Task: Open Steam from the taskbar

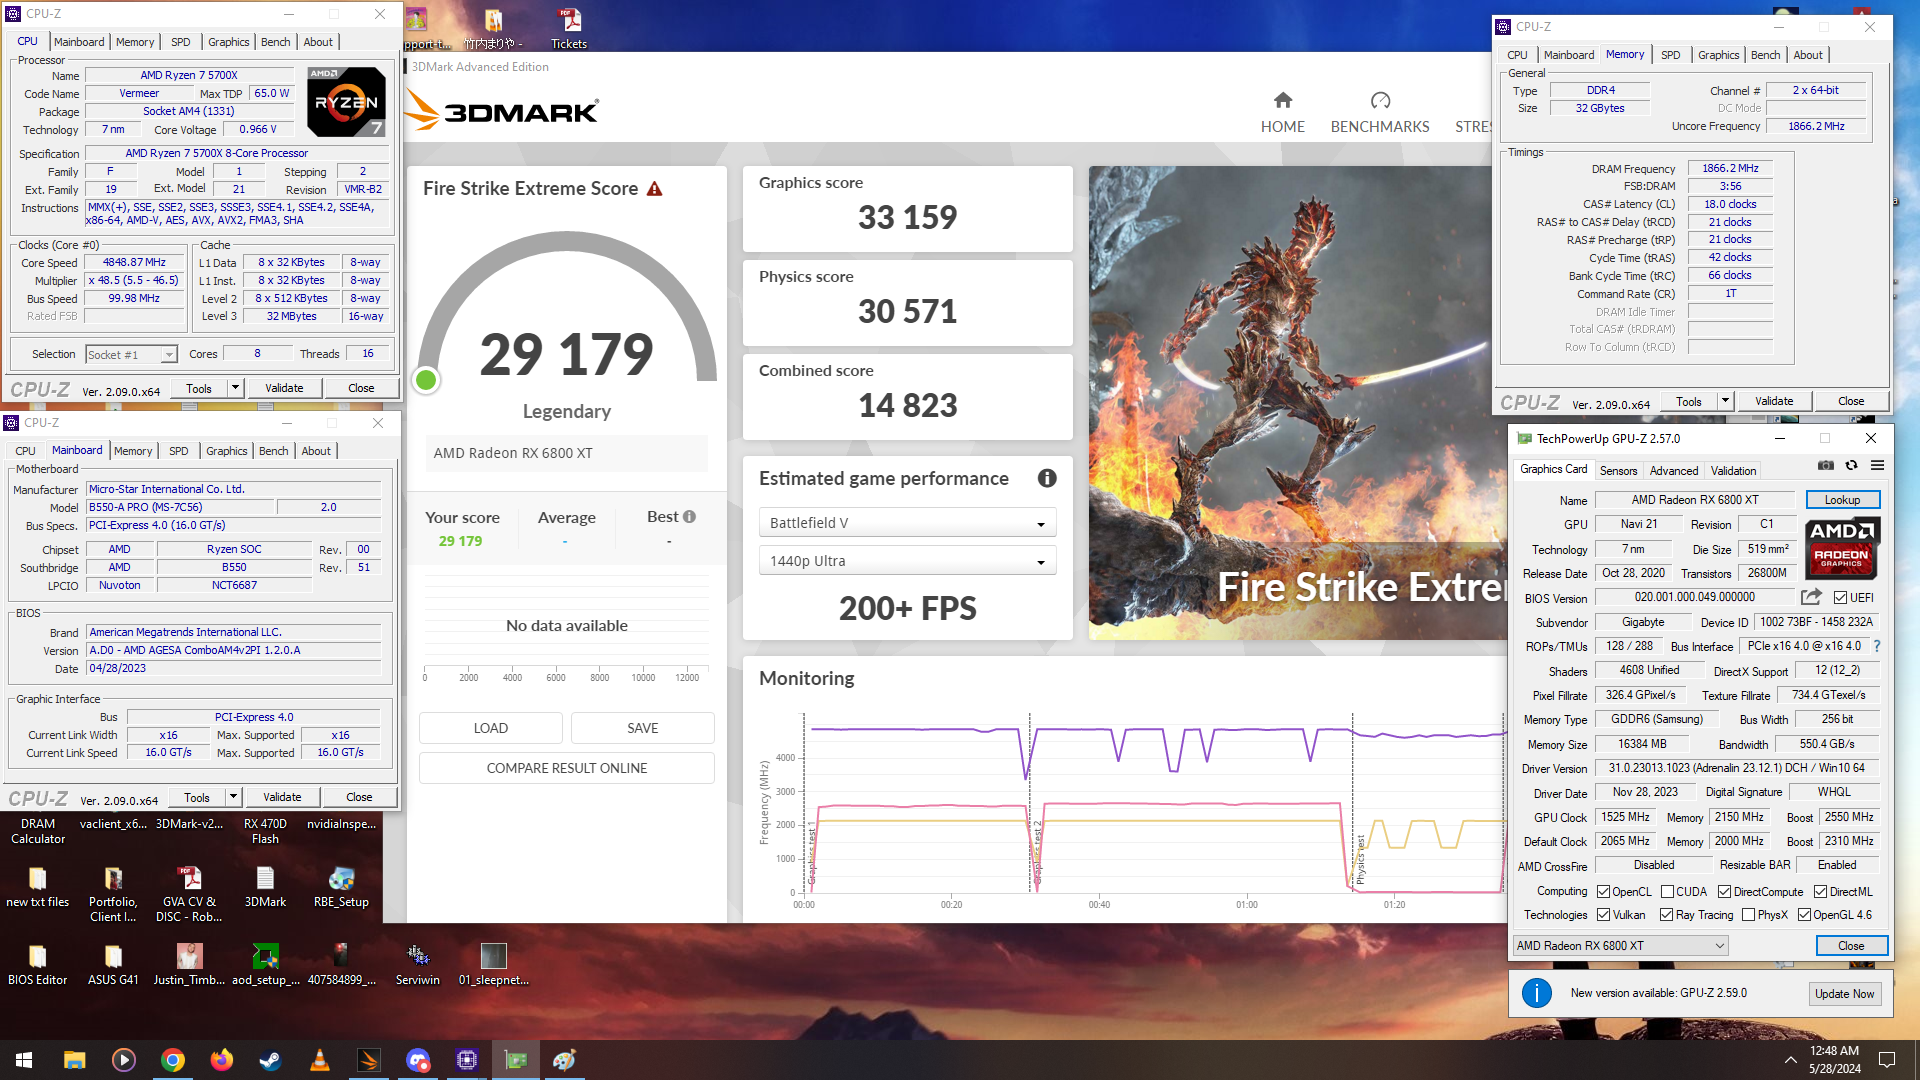Action: 270,1060
